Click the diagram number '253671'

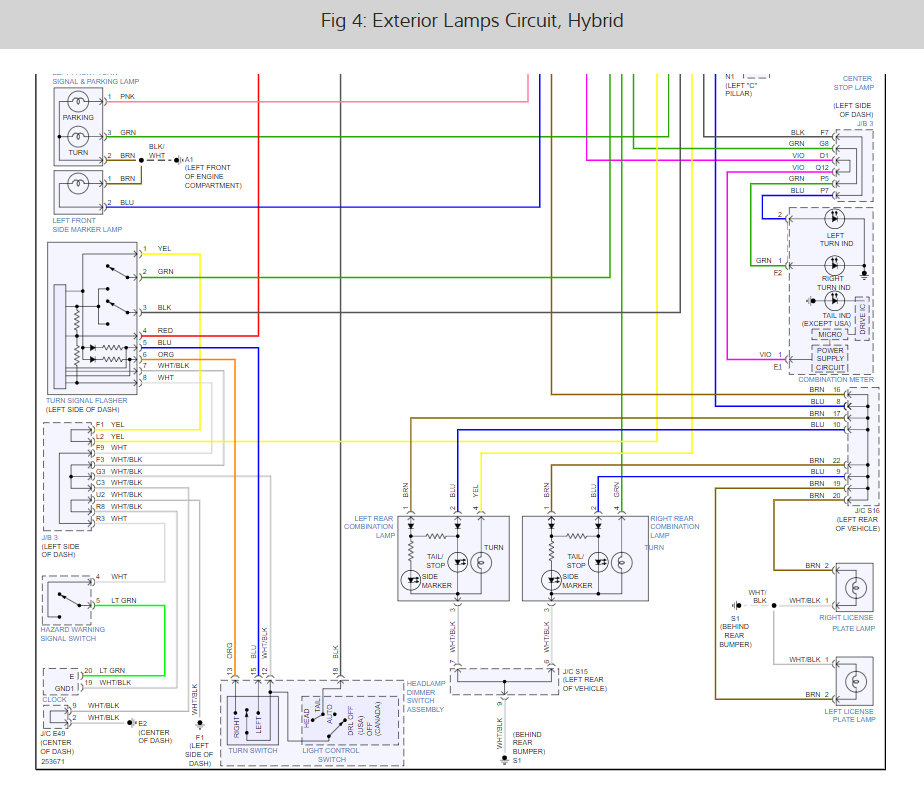pos(53,761)
